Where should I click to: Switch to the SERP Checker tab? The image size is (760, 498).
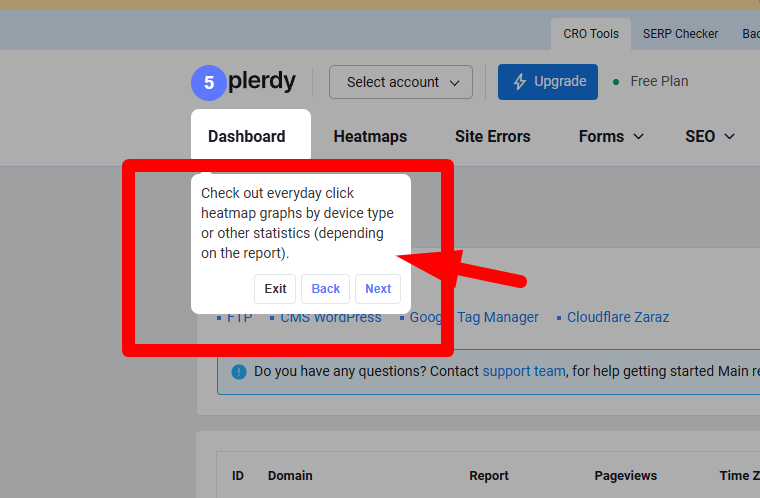681,34
